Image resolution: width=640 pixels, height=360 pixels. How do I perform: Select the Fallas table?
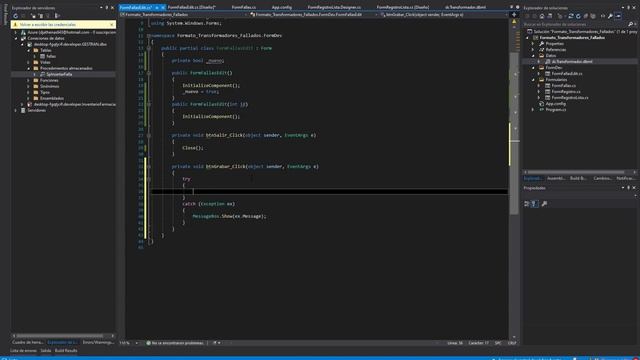click(51, 56)
